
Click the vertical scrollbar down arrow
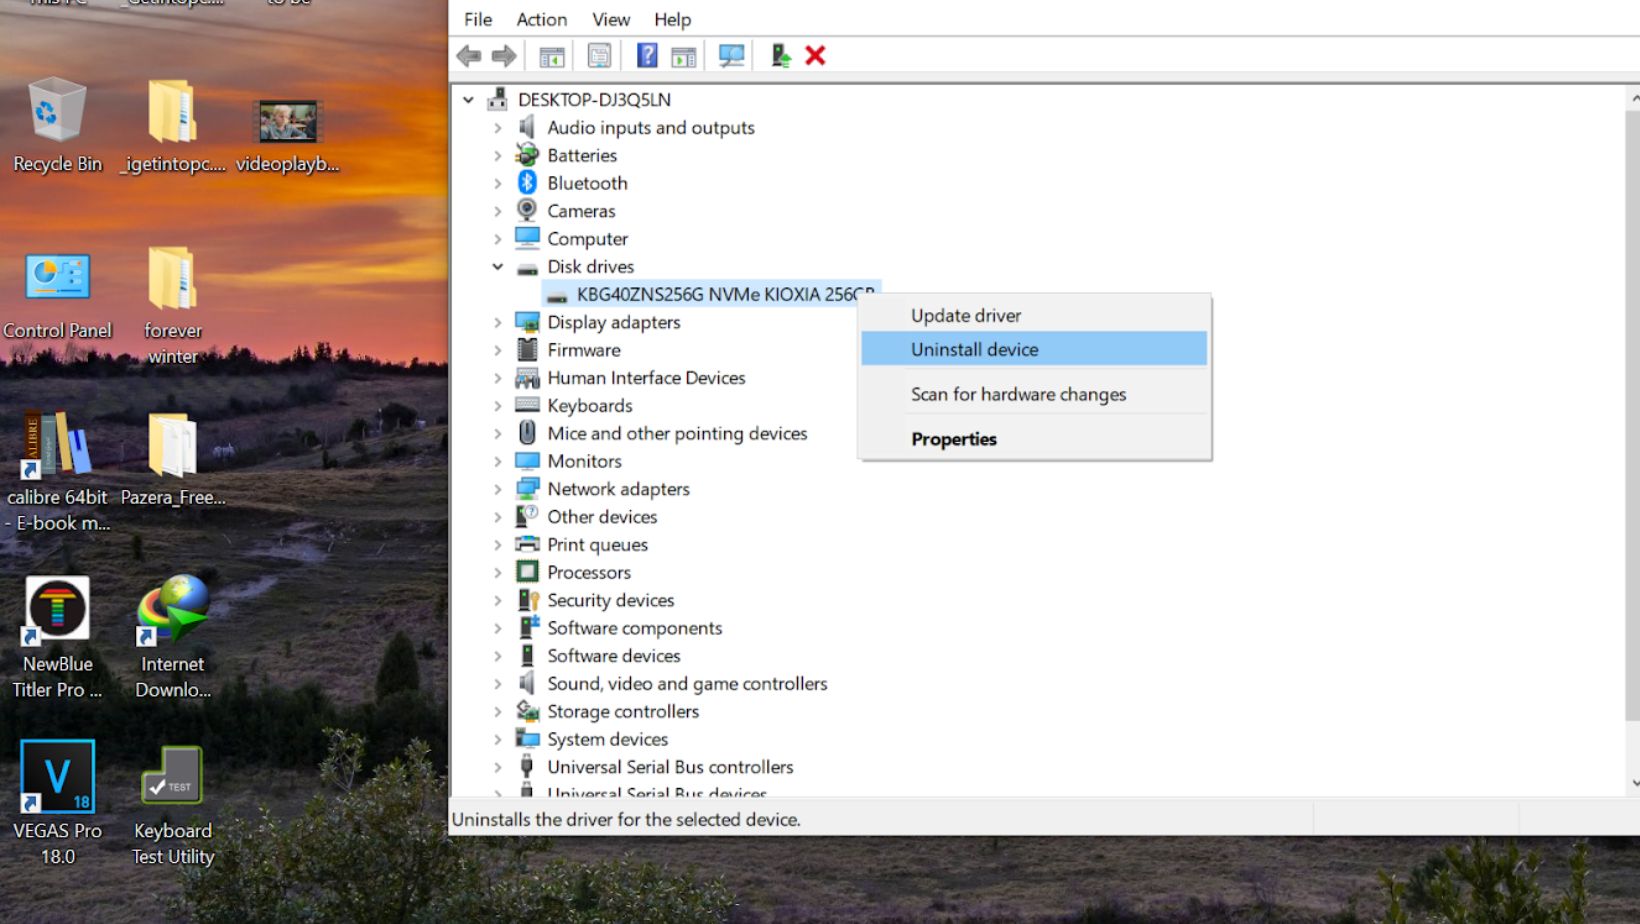[x=1634, y=784]
